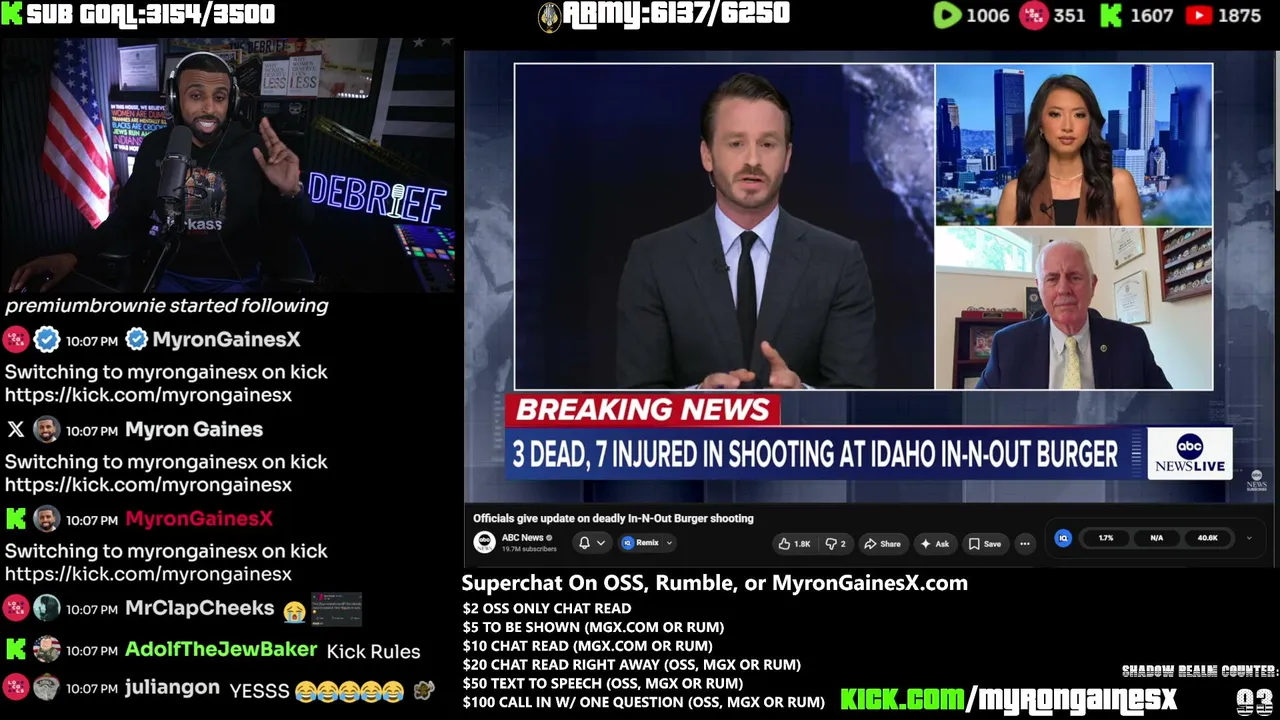Click the blue vidIQ icon

[x=1063, y=538]
